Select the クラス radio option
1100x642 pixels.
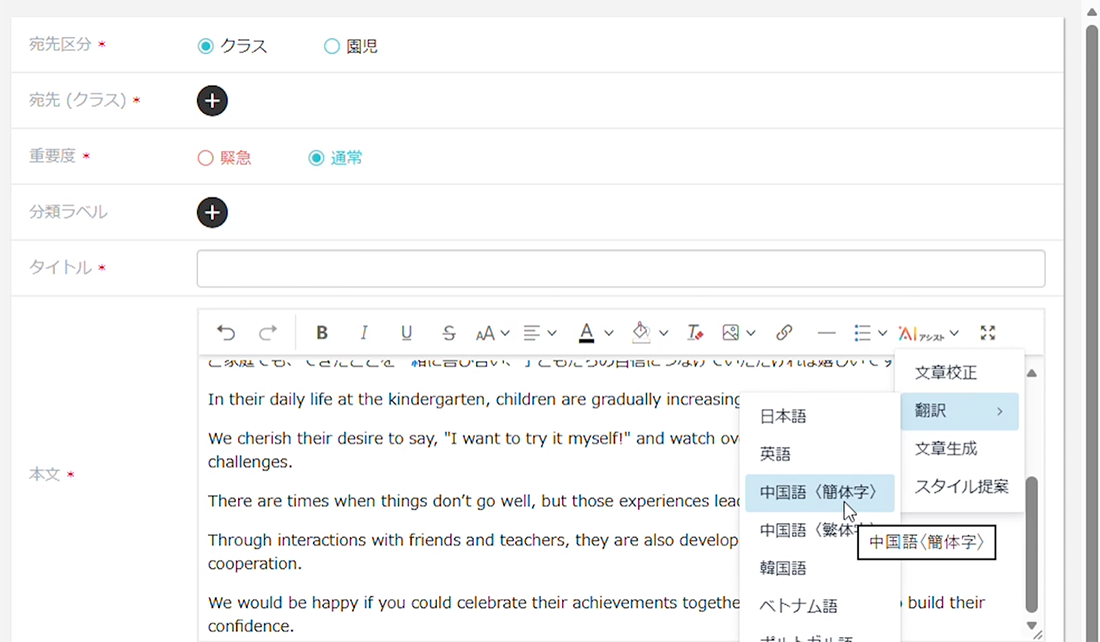pyautogui.click(x=205, y=46)
